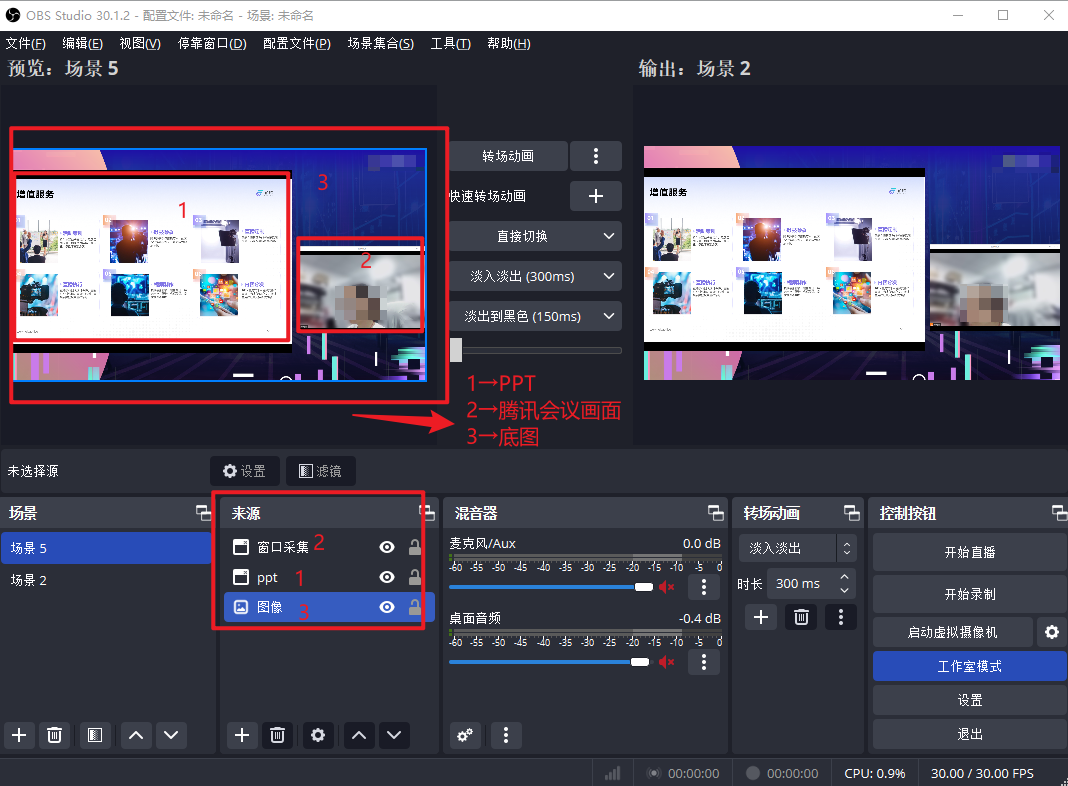Open the 桌面音频 three-dot options menu
The width and height of the screenshot is (1068, 786).
coord(704,662)
